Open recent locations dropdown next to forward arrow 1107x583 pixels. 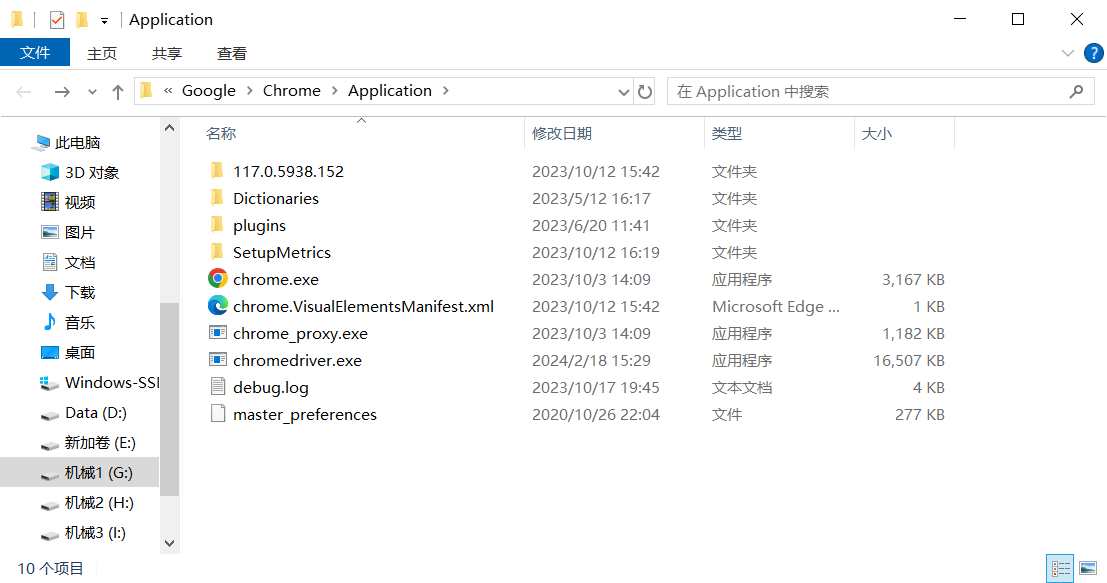click(x=92, y=92)
